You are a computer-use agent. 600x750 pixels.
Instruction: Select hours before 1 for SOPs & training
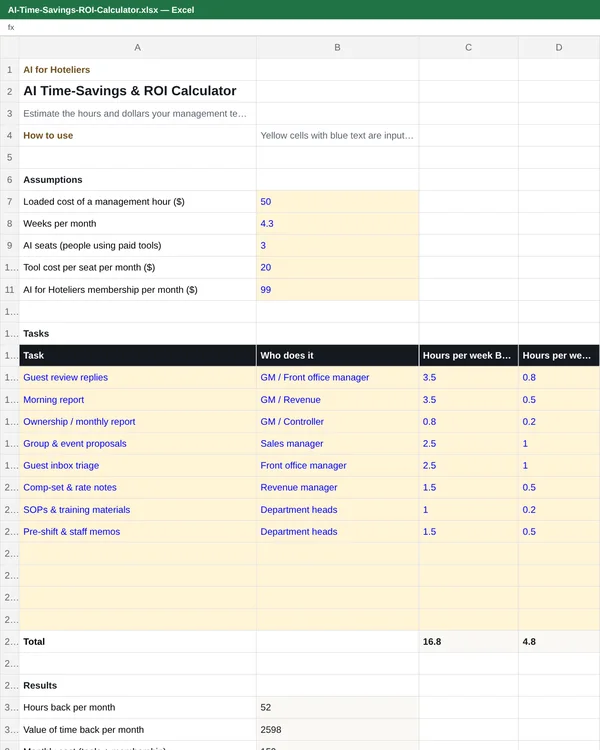tap(468, 509)
